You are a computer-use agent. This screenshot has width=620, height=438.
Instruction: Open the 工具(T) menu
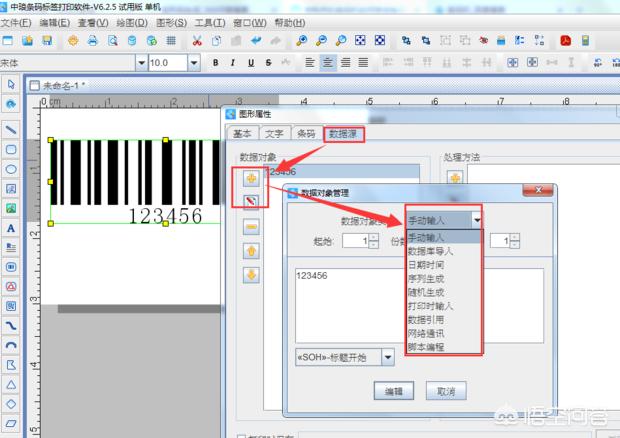(x=210, y=23)
